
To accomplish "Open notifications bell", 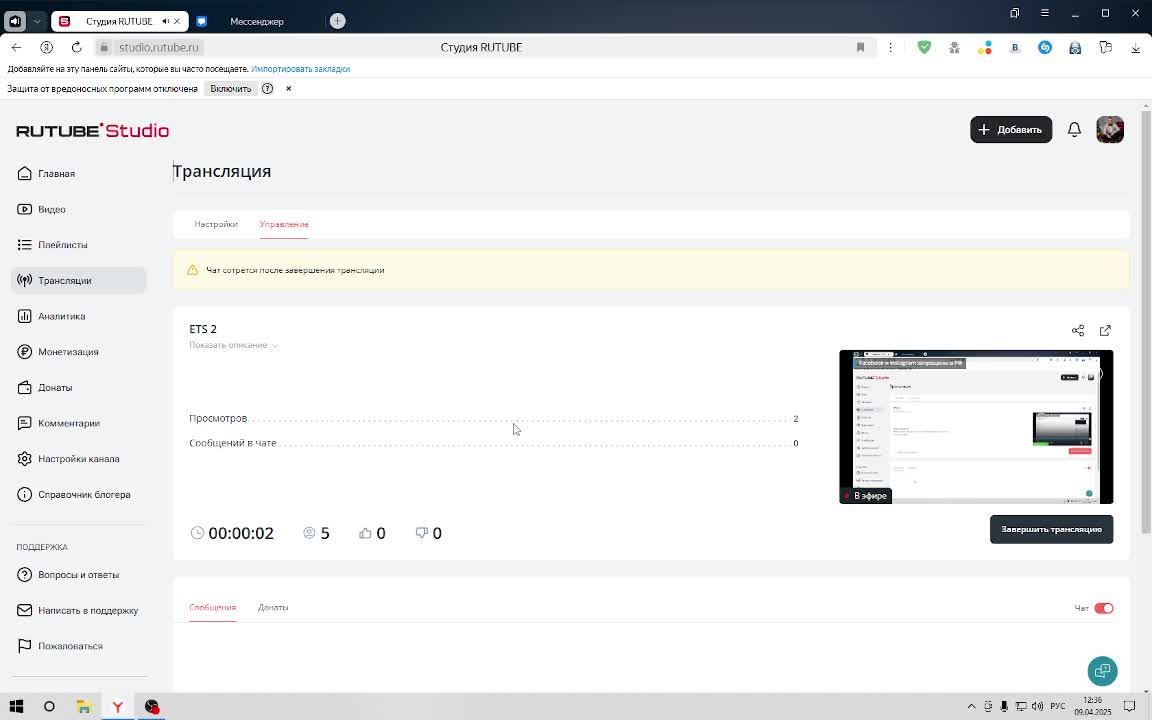I will tap(1074, 130).
